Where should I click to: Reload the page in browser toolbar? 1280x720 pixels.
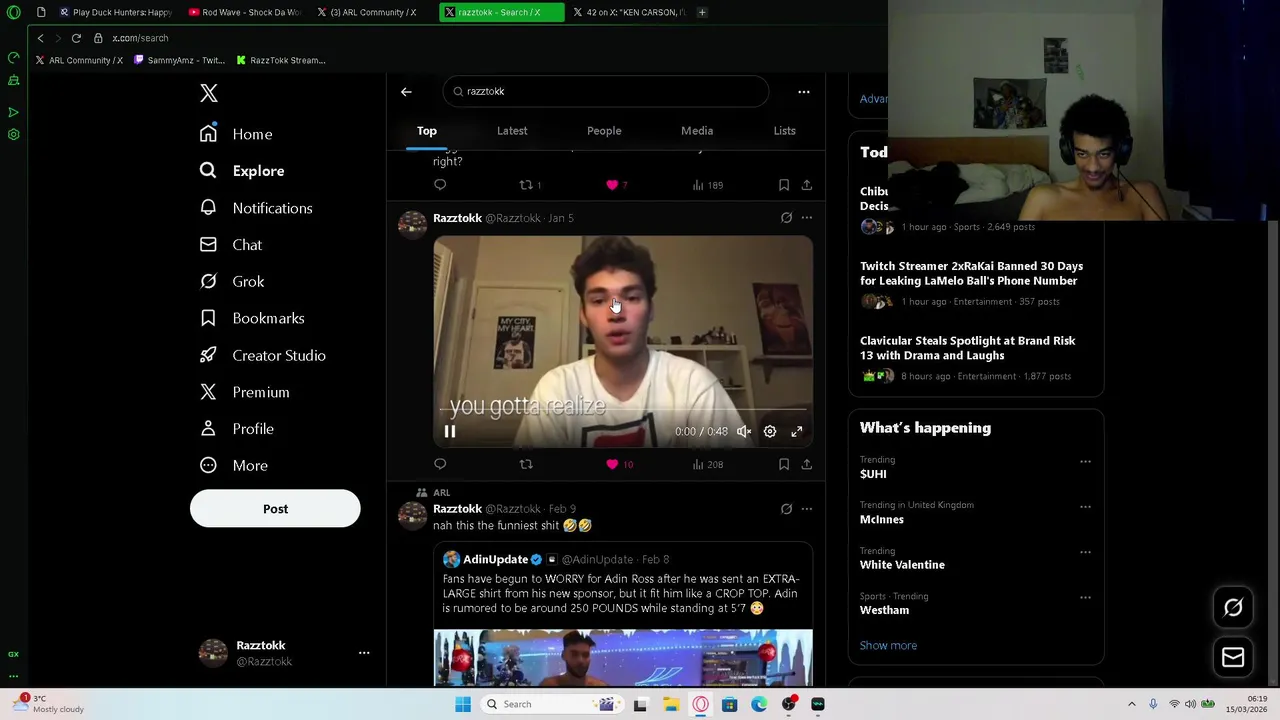pyautogui.click(x=76, y=38)
